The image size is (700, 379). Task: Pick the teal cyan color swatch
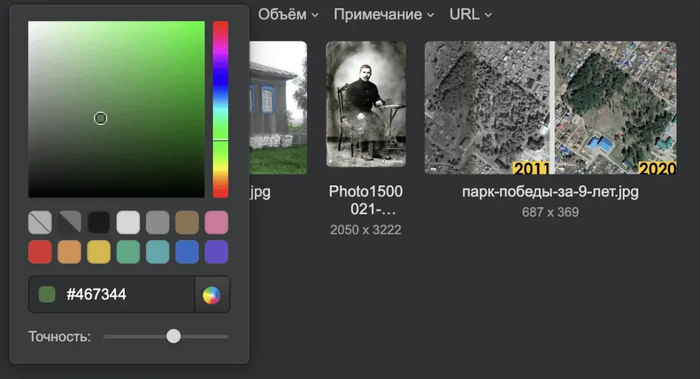point(158,252)
